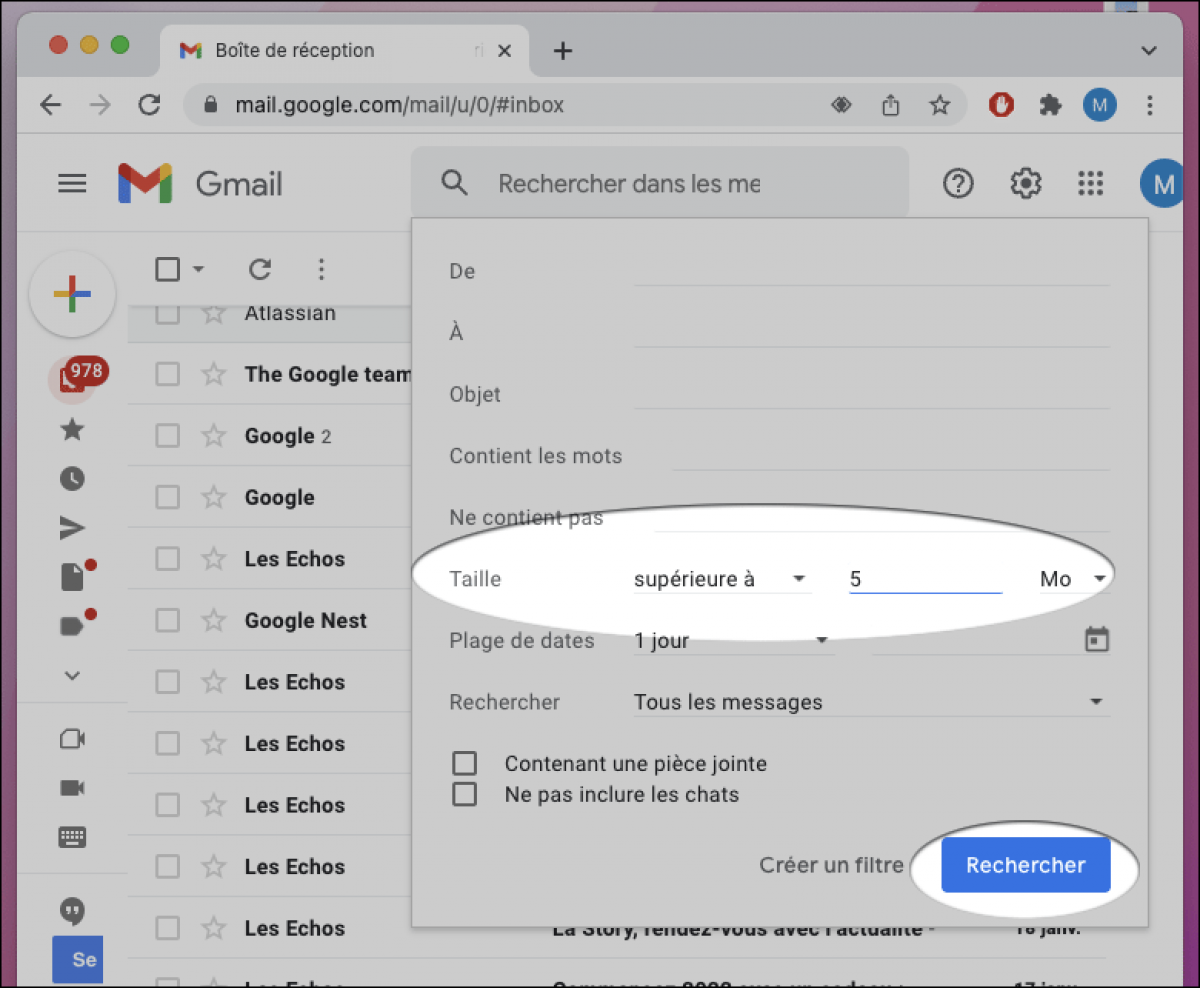Open Hangouts chat from the sidebar

(x=71, y=911)
